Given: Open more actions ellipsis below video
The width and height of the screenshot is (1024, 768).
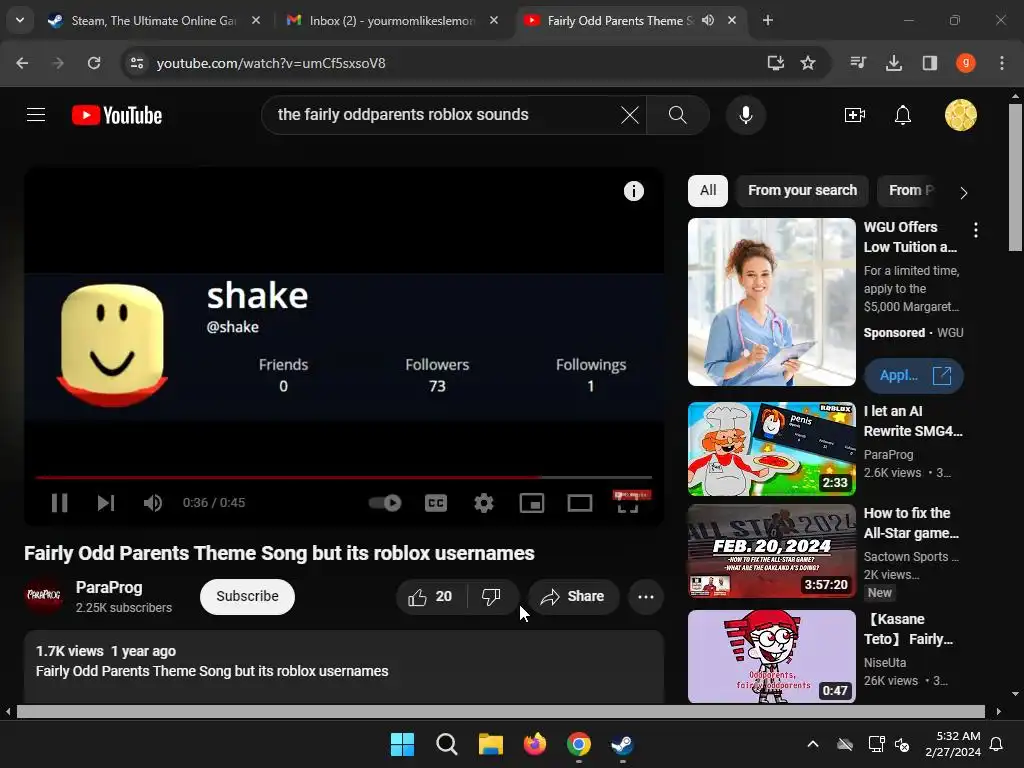Looking at the screenshot, I should [x=646, y=596].
